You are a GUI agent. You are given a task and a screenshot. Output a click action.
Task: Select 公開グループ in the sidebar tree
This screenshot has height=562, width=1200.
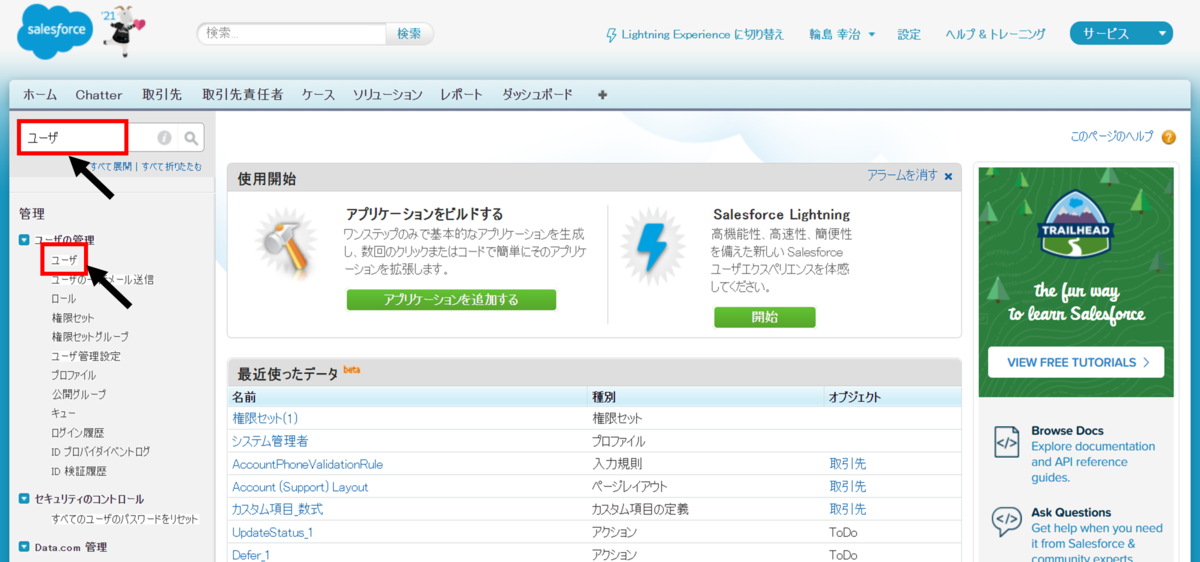click(78, 394)
